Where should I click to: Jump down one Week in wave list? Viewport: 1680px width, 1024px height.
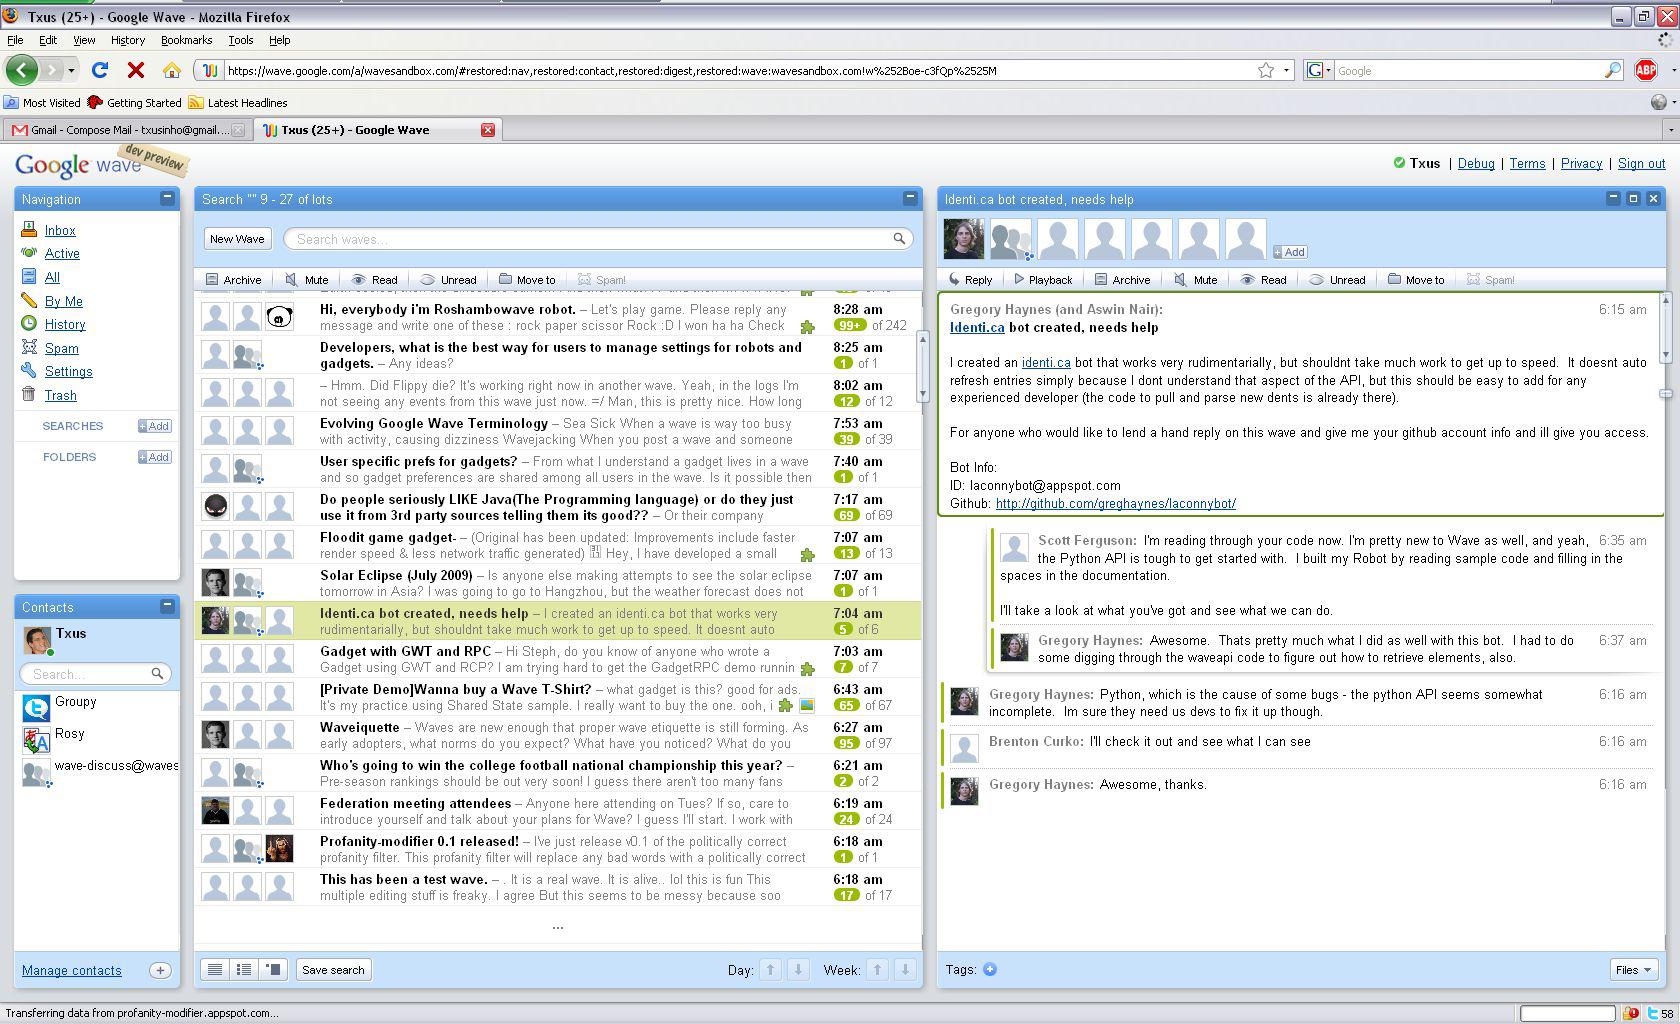(905, 969)
